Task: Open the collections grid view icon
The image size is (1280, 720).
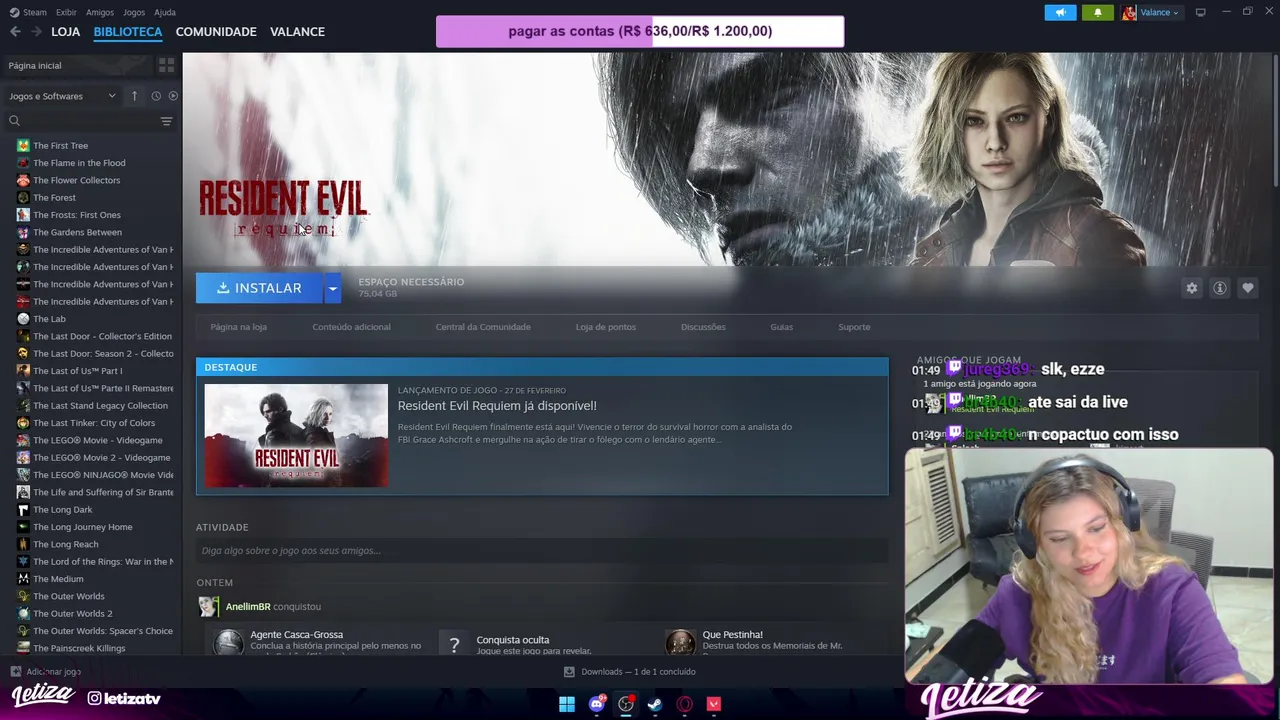Action: 166,65
